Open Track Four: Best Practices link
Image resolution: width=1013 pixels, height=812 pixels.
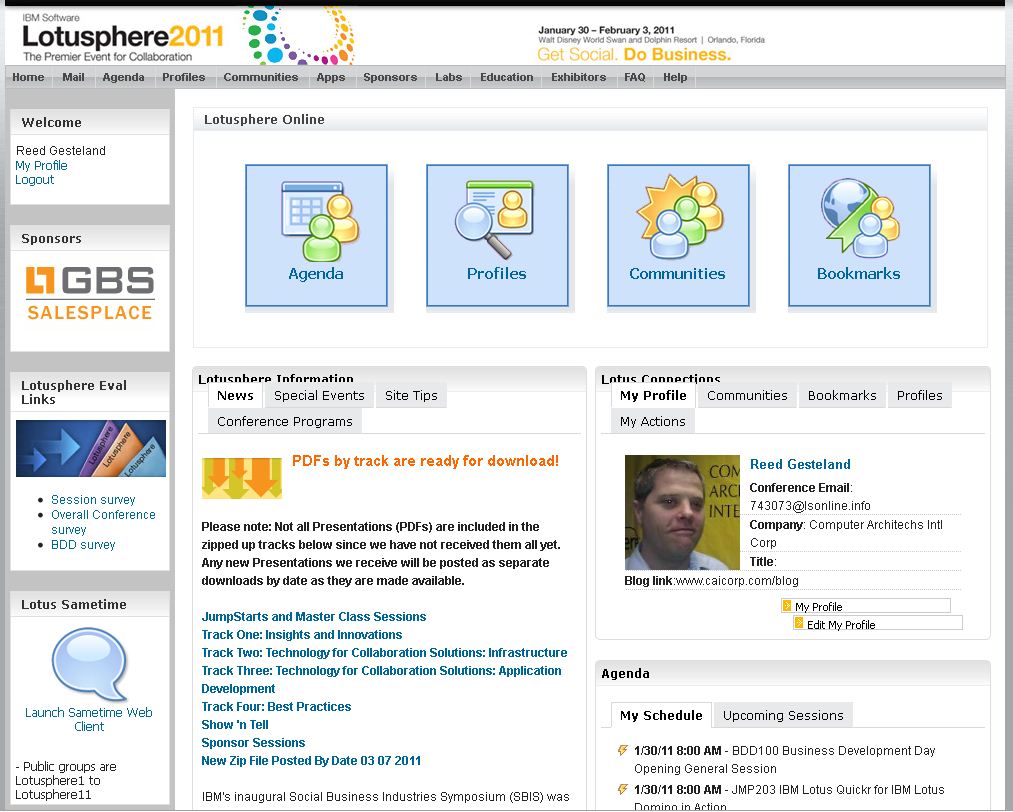277,707
